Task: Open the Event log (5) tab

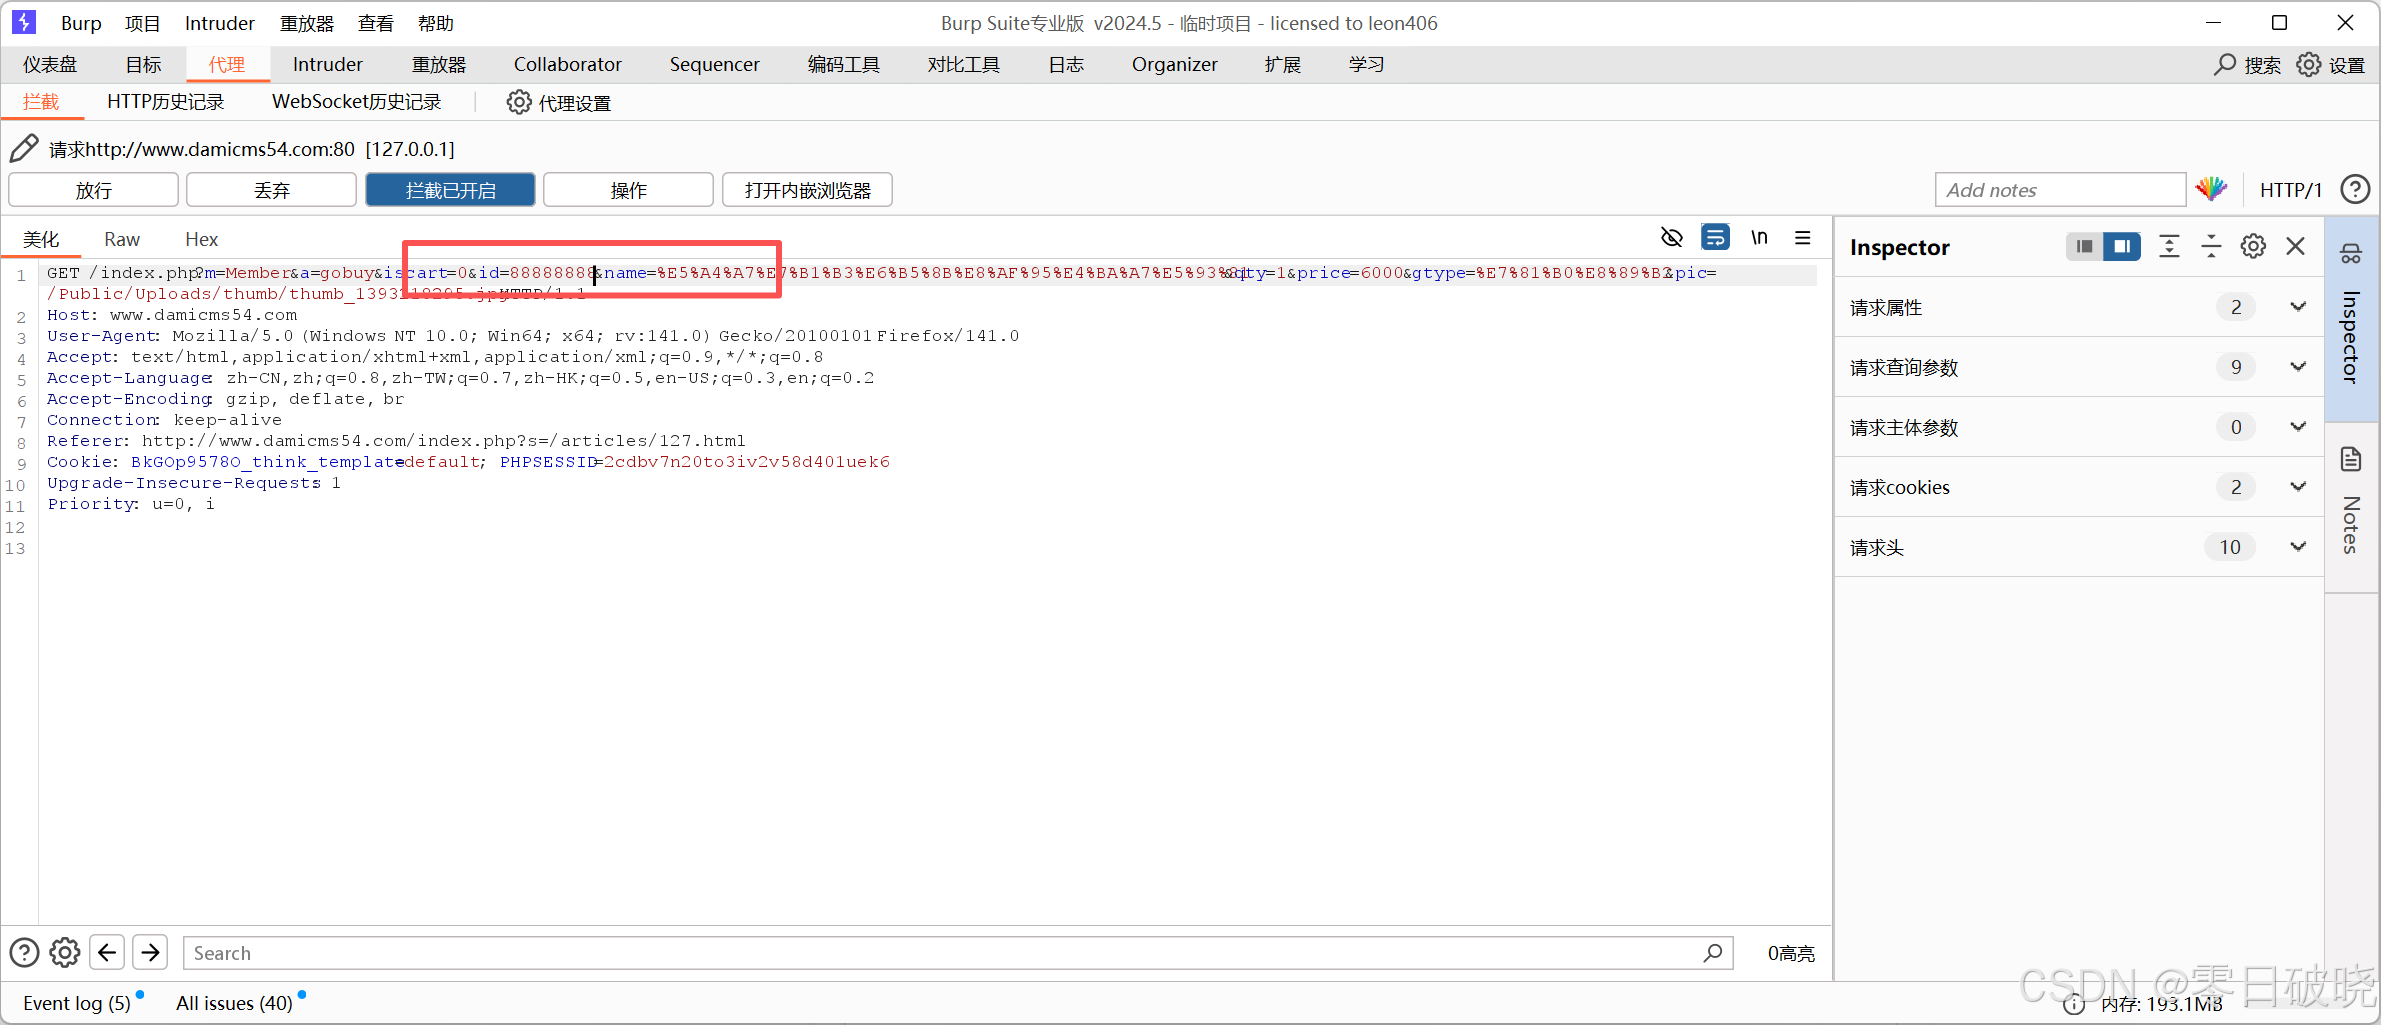Action: tap(77, 1003)
